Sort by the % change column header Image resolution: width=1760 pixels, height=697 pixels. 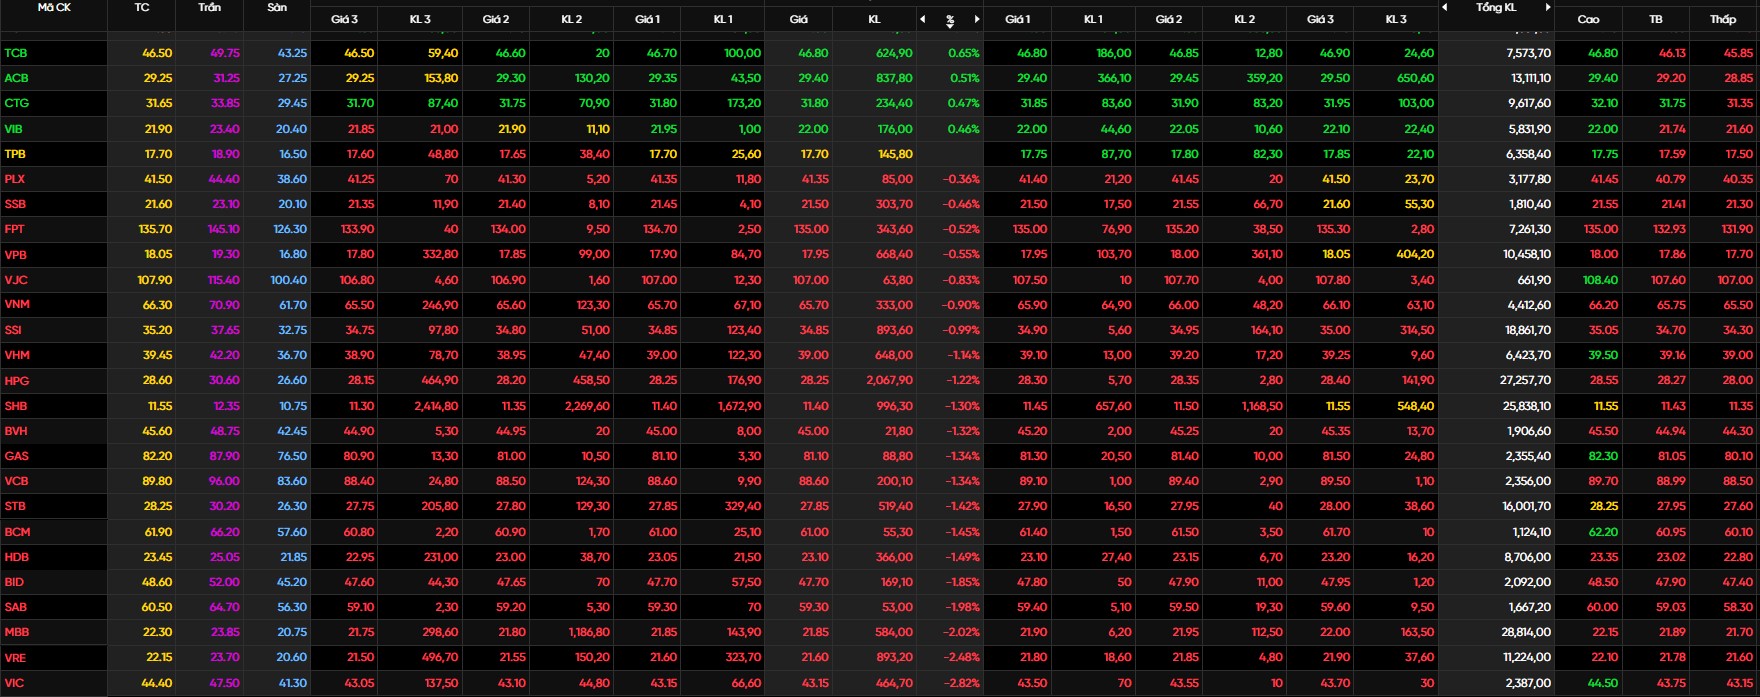pyautogui.click(x=950, y=20)
